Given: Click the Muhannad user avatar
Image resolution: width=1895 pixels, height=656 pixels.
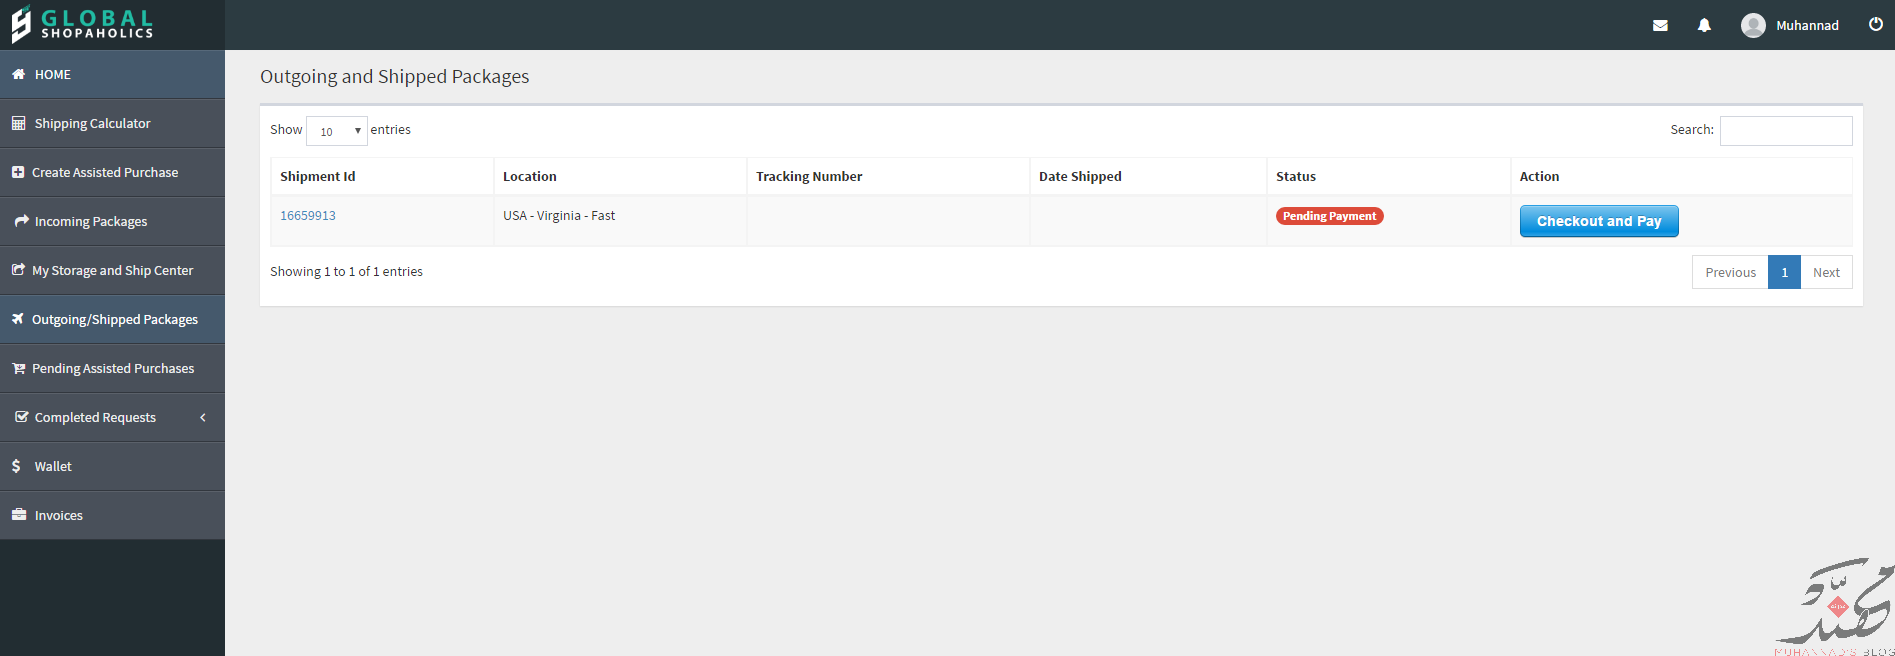Looking at the screenshot, I should 1753,26.
